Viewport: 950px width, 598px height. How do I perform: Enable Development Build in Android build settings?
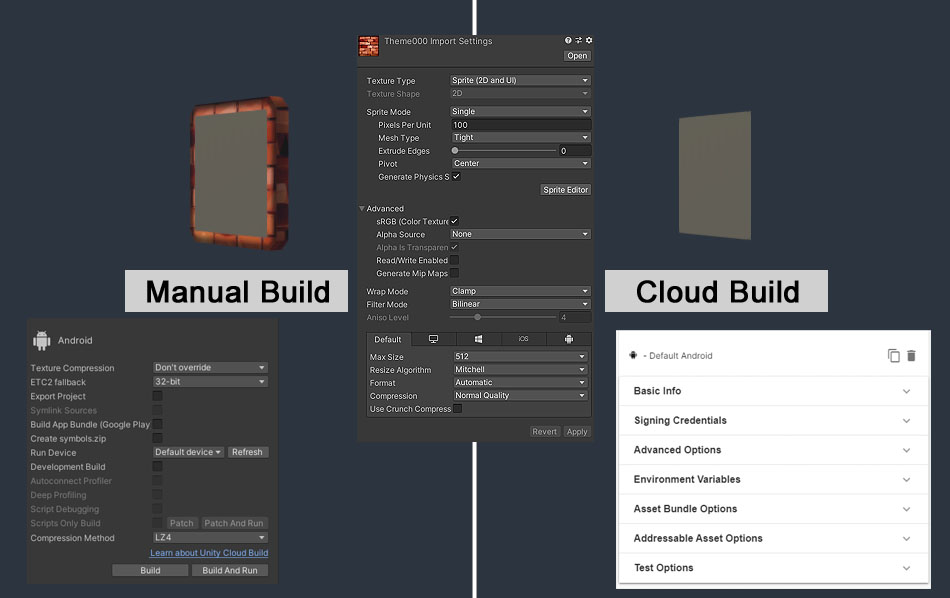pyautogui.click(x=157, y=466)
